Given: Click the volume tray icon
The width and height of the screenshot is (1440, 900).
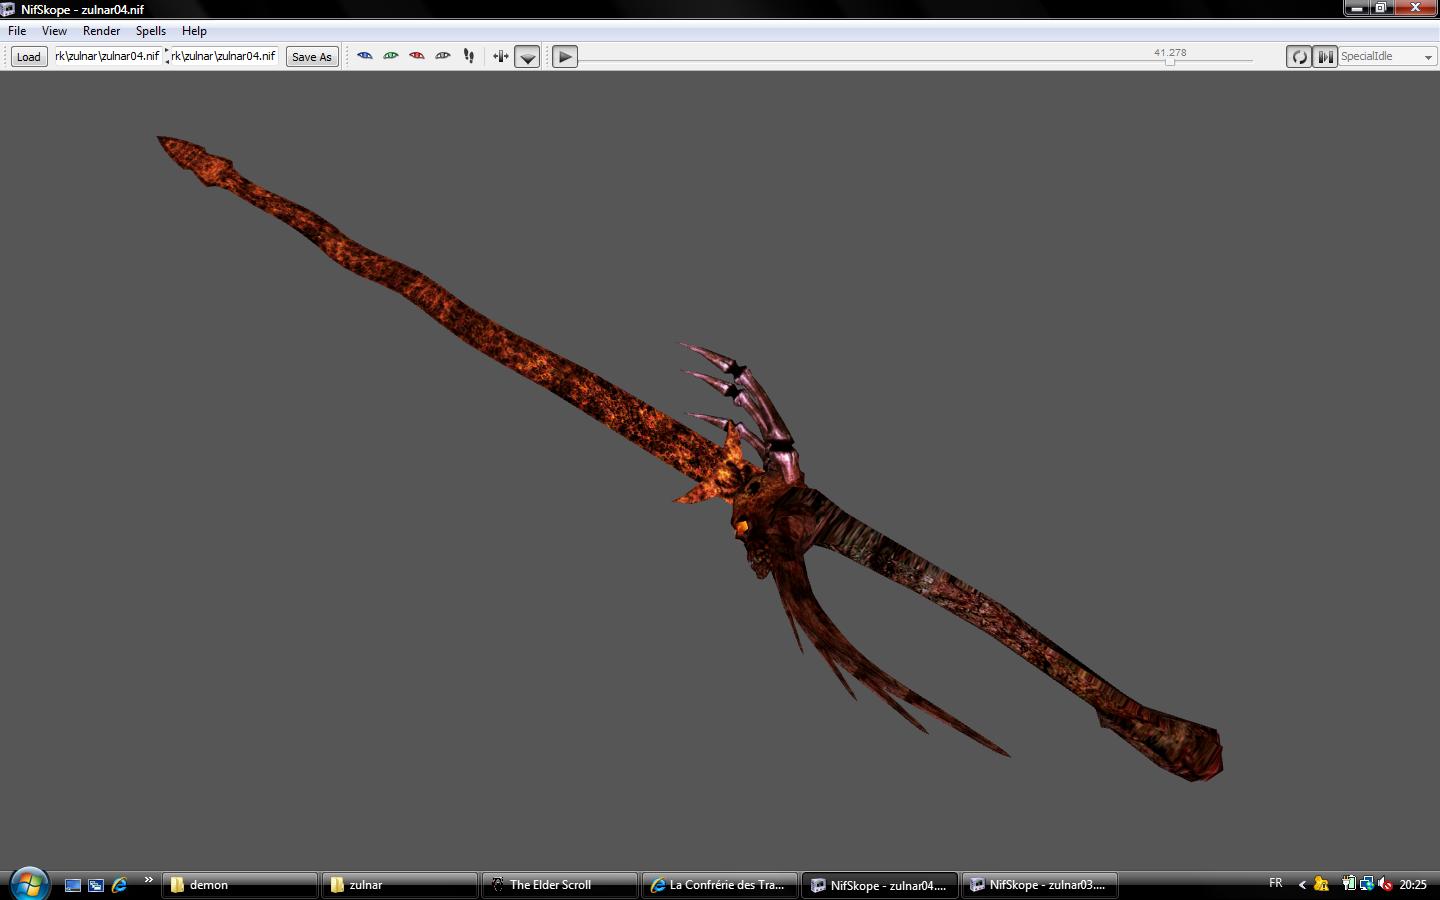Looking at the screenshot, I should (x=1385, y=884).
